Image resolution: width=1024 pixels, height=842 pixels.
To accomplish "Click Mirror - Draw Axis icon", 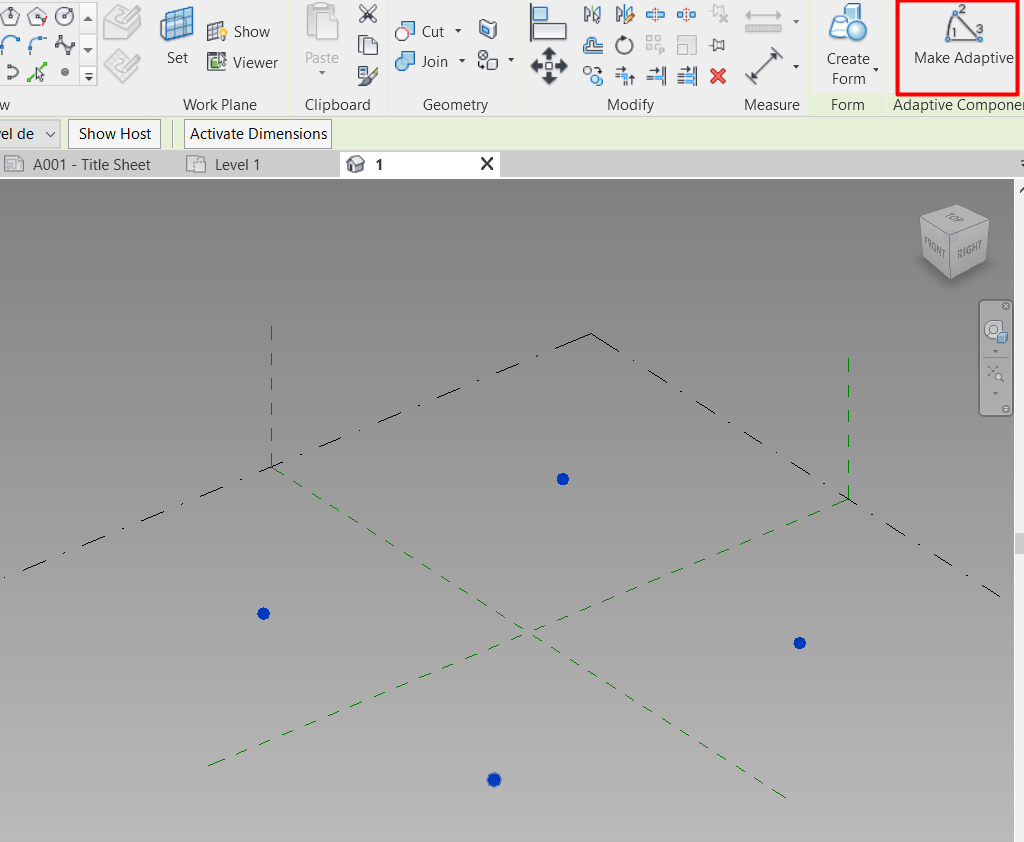I will tap(624, 14).
